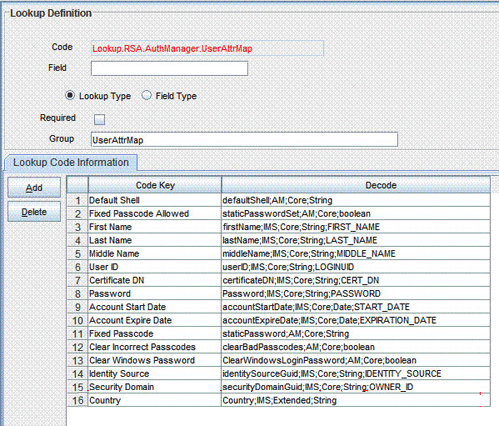Click the Group field containing UserAttrMap
The height and width of the screenshot is (426, 499).
[x=244, y=139]
